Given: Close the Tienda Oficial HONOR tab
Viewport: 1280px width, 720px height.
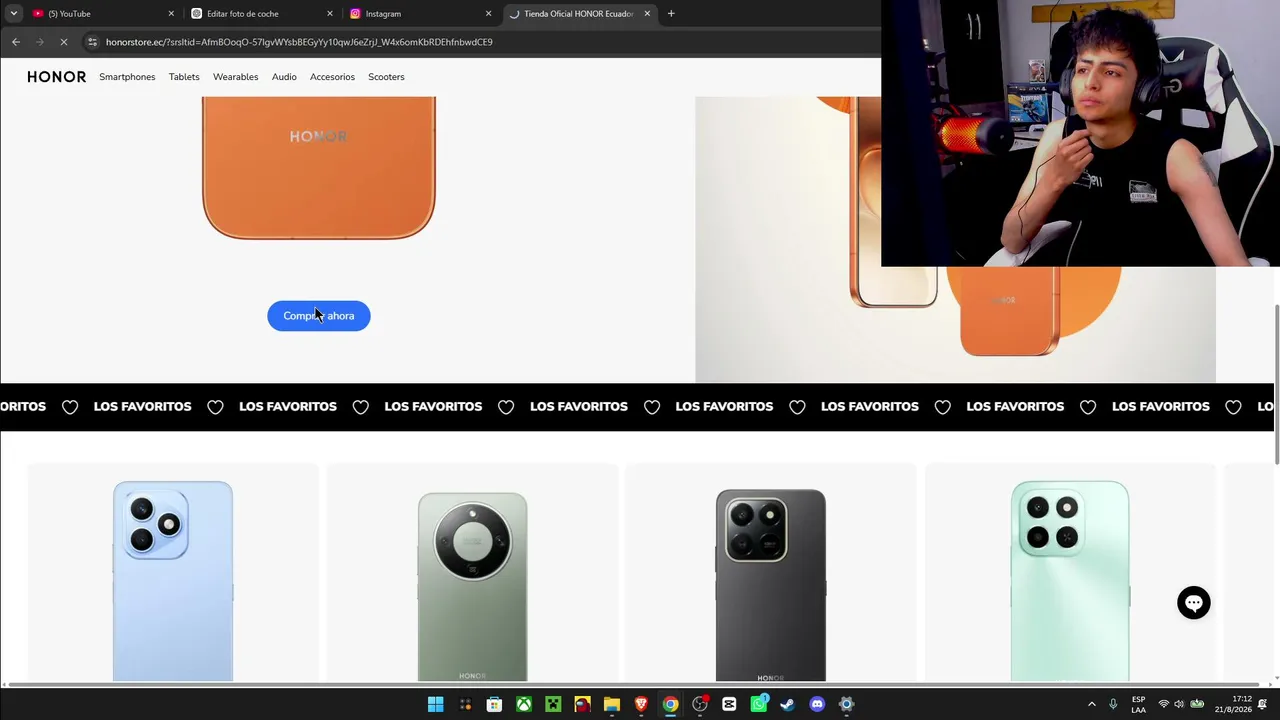Looking at the screenshot, I should click(647, 14).
